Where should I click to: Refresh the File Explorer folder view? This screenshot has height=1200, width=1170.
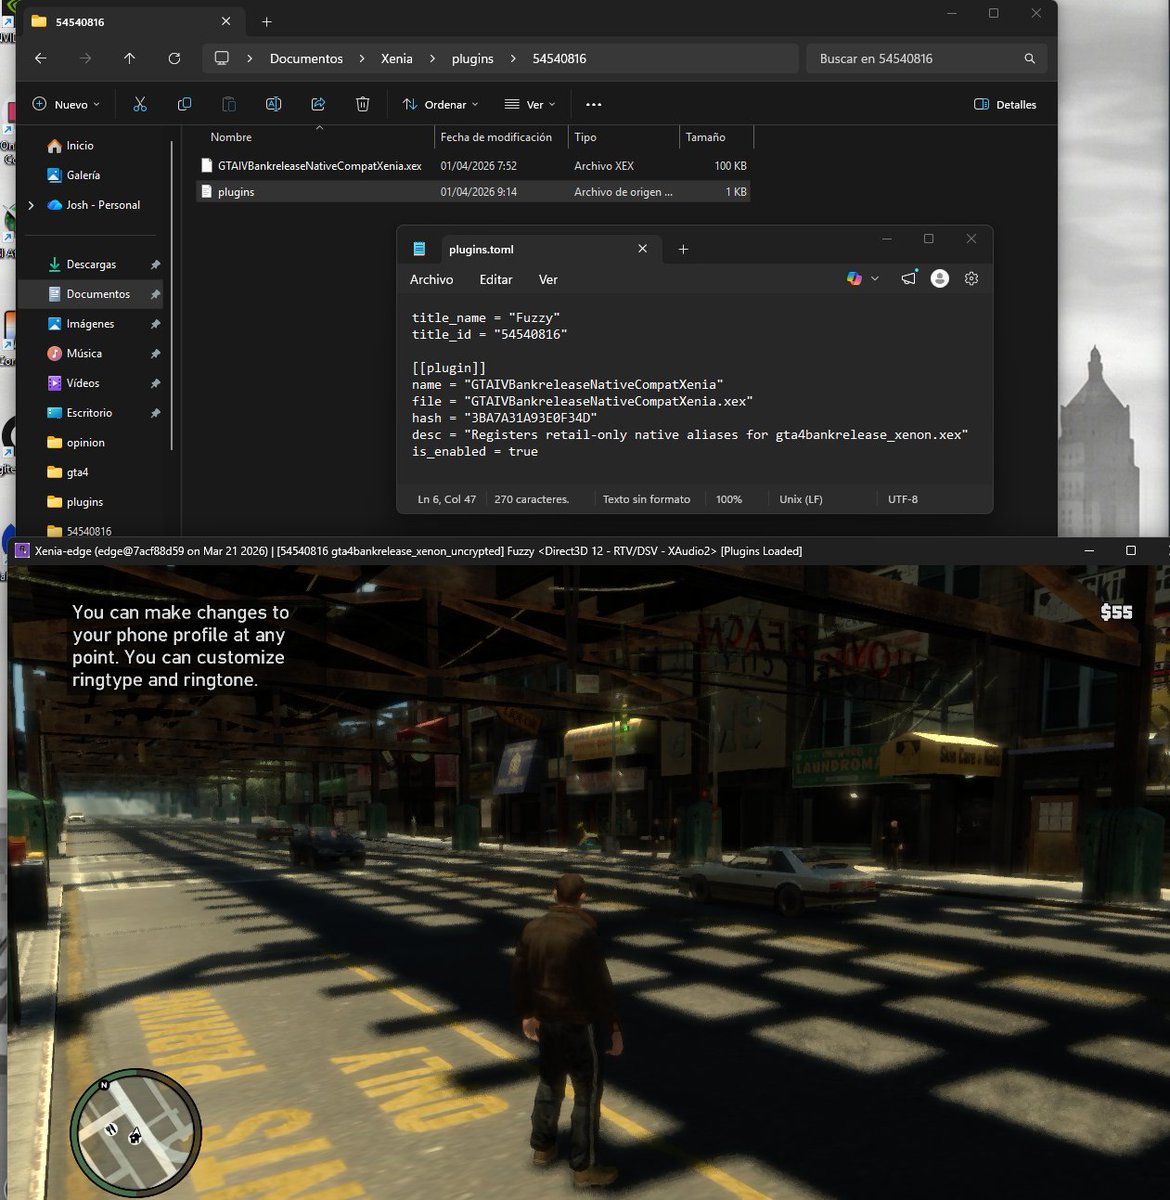[174, 58]
